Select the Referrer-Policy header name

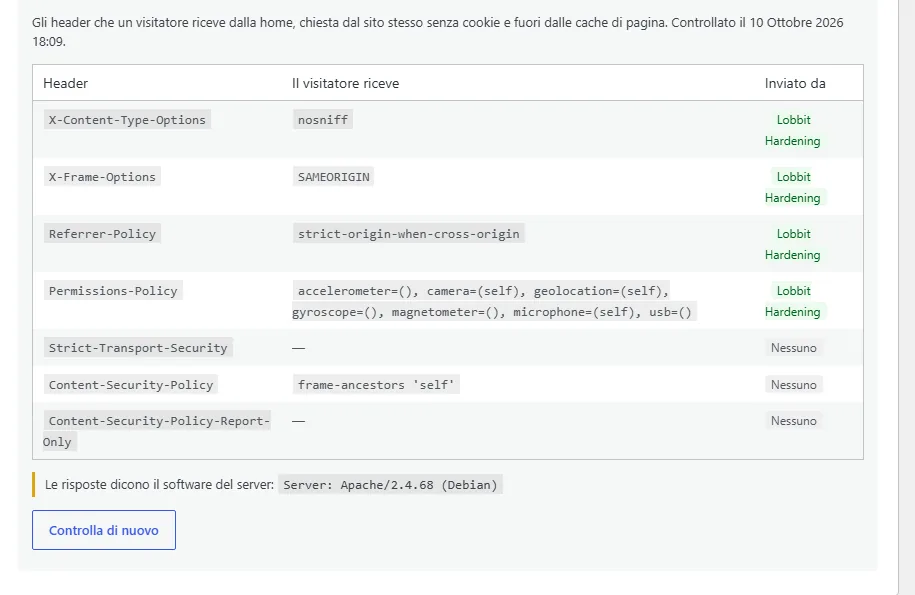(x=102, y=234)
